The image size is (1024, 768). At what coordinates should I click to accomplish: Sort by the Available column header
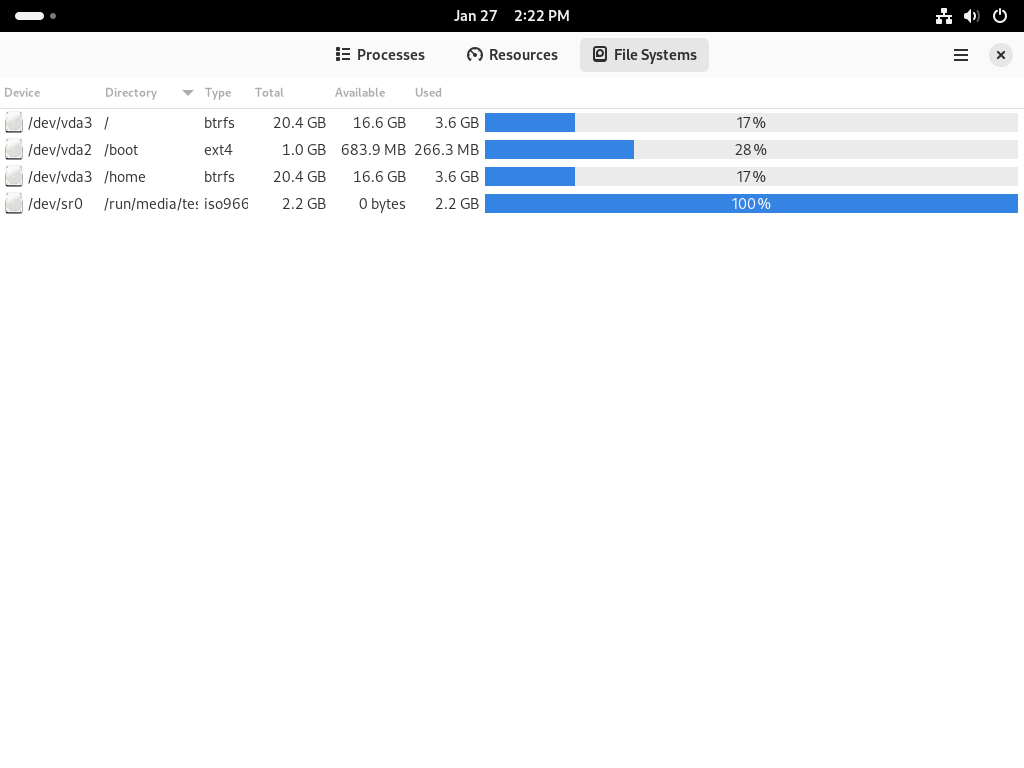pyautogui.click(x=360, y=93)
